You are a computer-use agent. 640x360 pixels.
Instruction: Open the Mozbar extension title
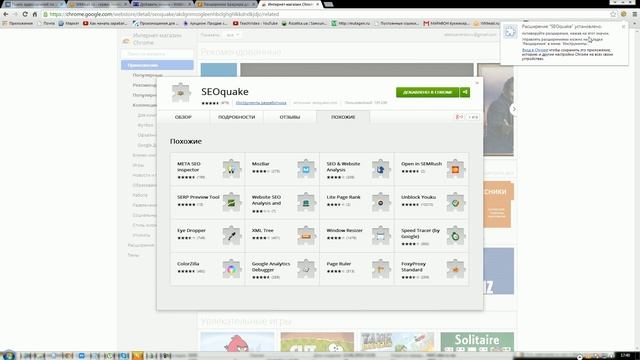tap(260, 164)
